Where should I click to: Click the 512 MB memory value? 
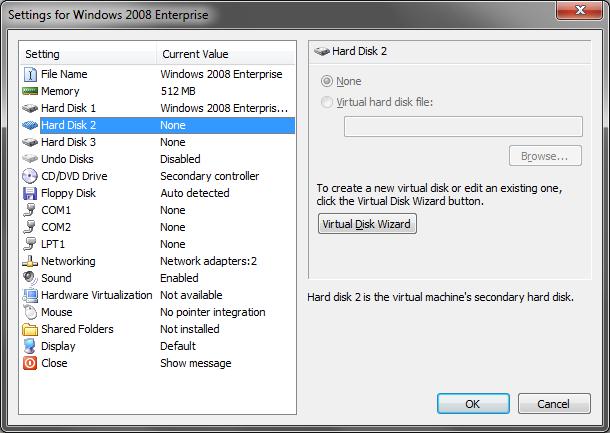click(178, 91)
